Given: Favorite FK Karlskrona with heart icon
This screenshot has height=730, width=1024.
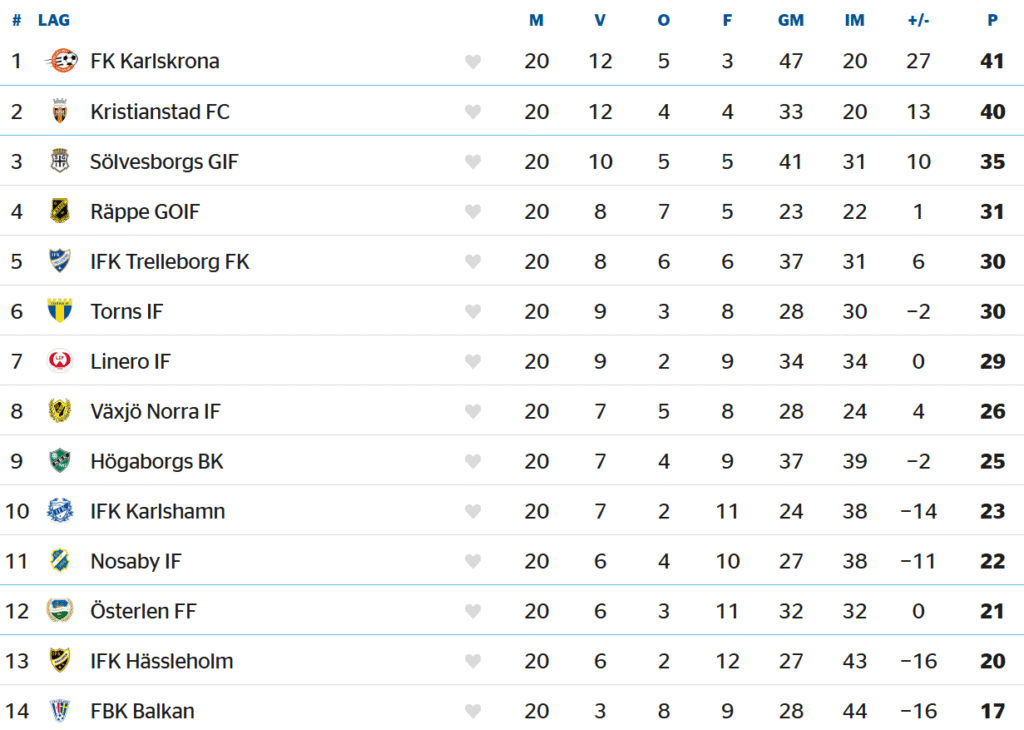Looking at the screenshot, I should [x=473, y=62].
